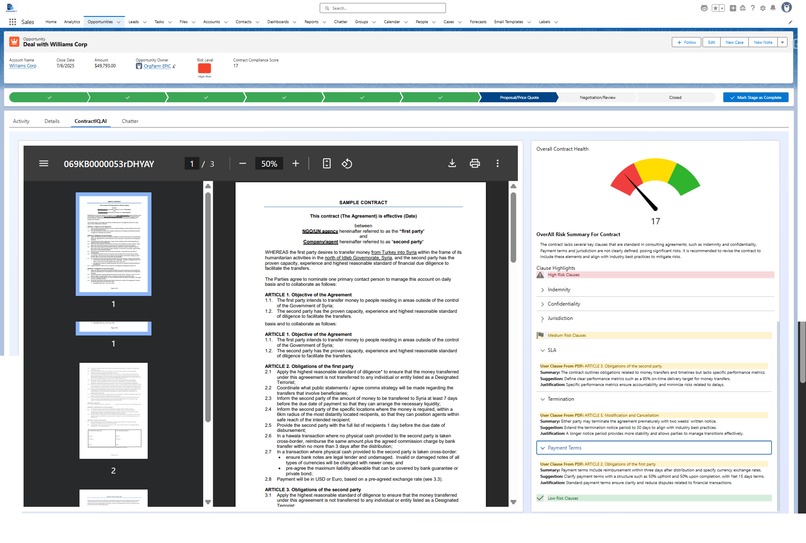Go to Home in navigation bar

click(51, 22)
